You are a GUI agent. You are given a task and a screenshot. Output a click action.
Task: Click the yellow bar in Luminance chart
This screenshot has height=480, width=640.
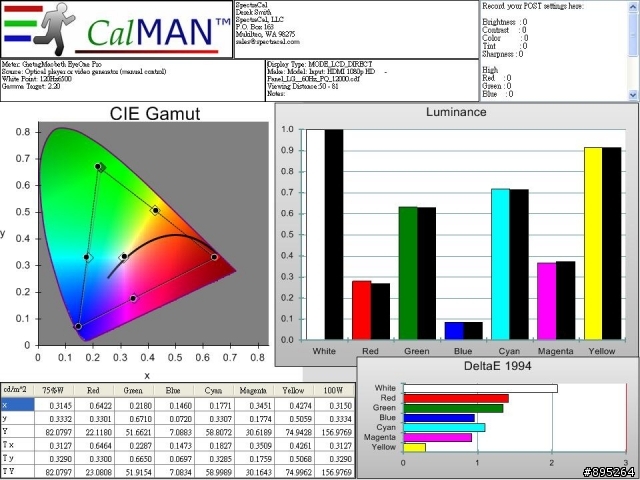coord(593,244)
